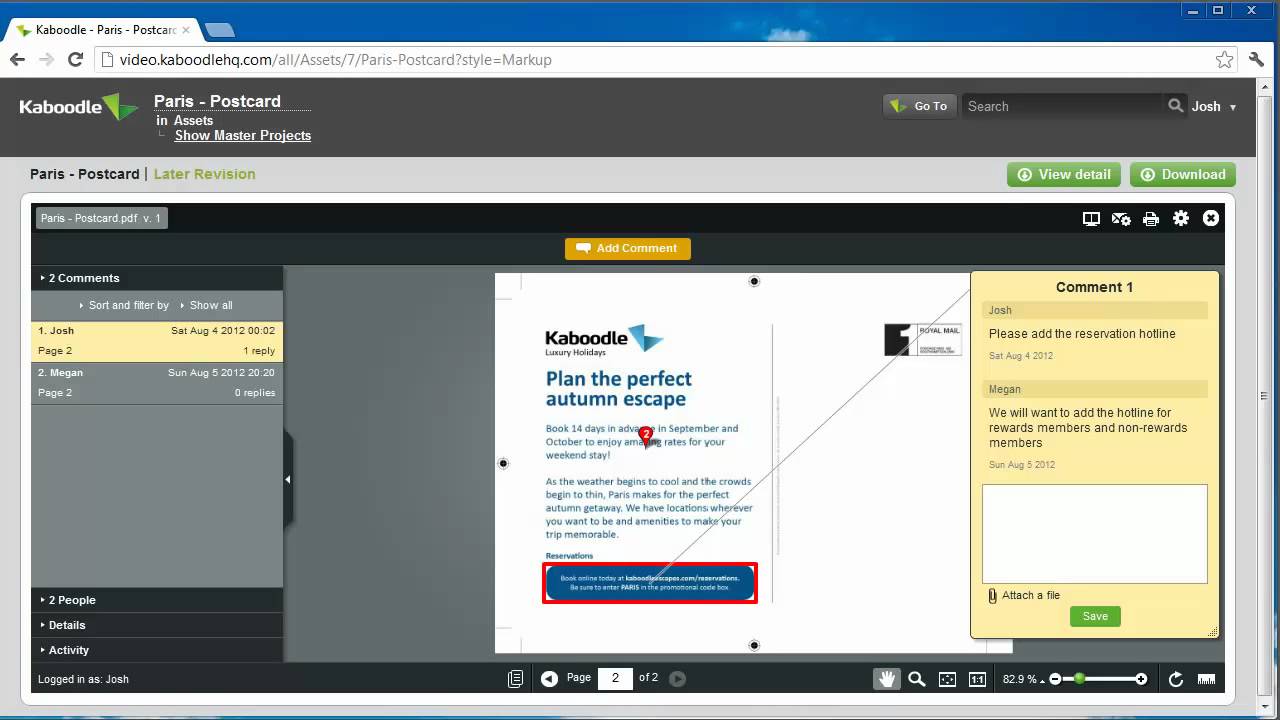Open a new browser tab
This screenshot has width=1280, height=720.
tap(219, 30)
